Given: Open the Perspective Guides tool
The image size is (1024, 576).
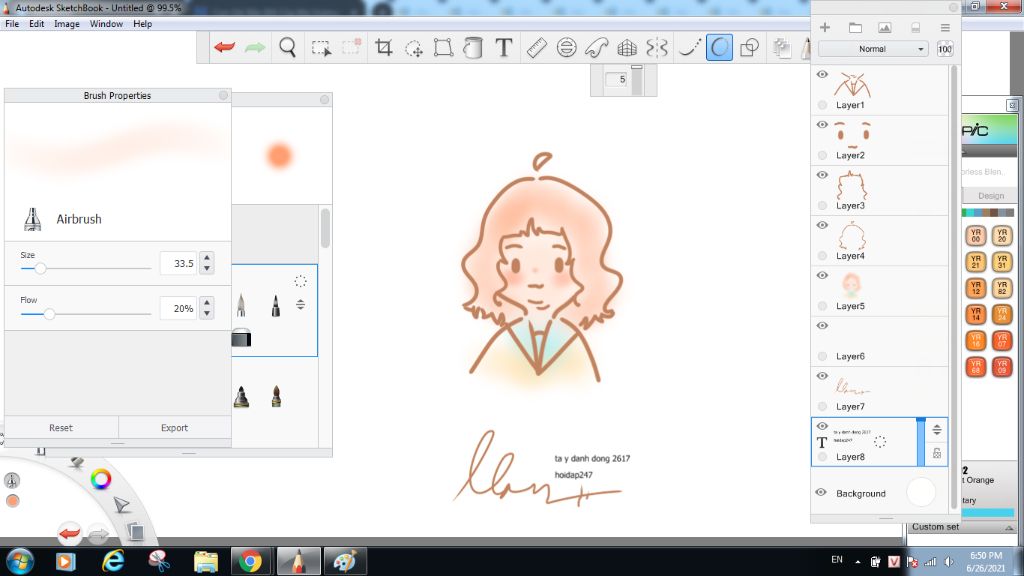Looking at the screenshot, I should point(627,47).
